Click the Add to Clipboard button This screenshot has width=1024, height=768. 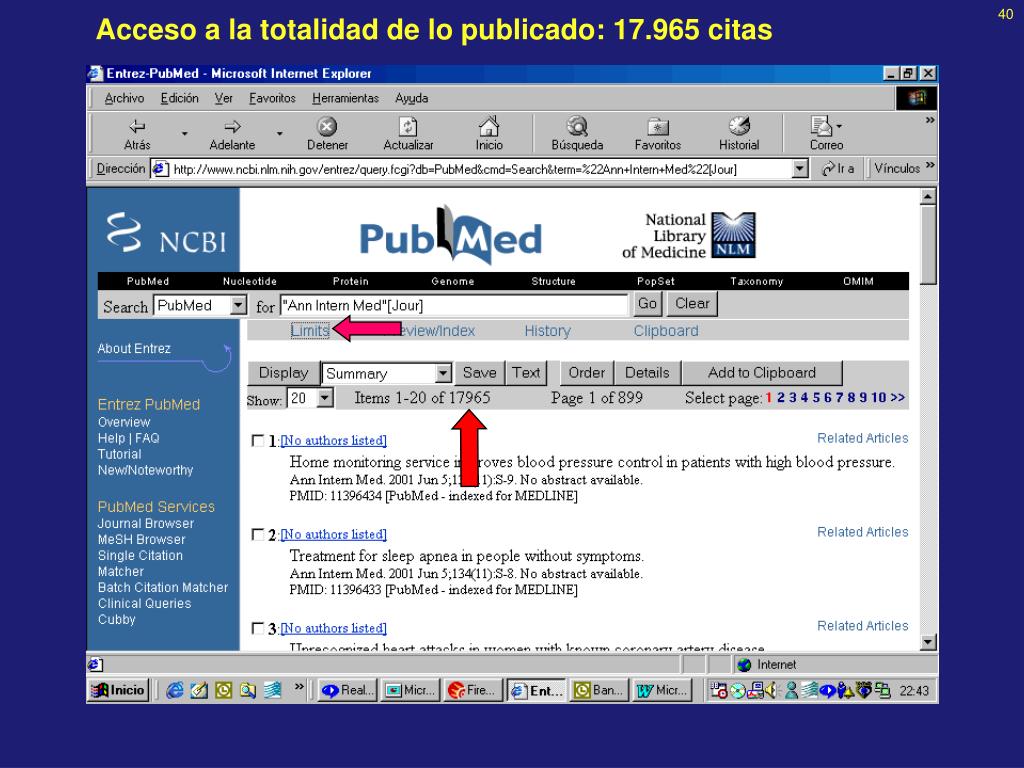[761, 373]
